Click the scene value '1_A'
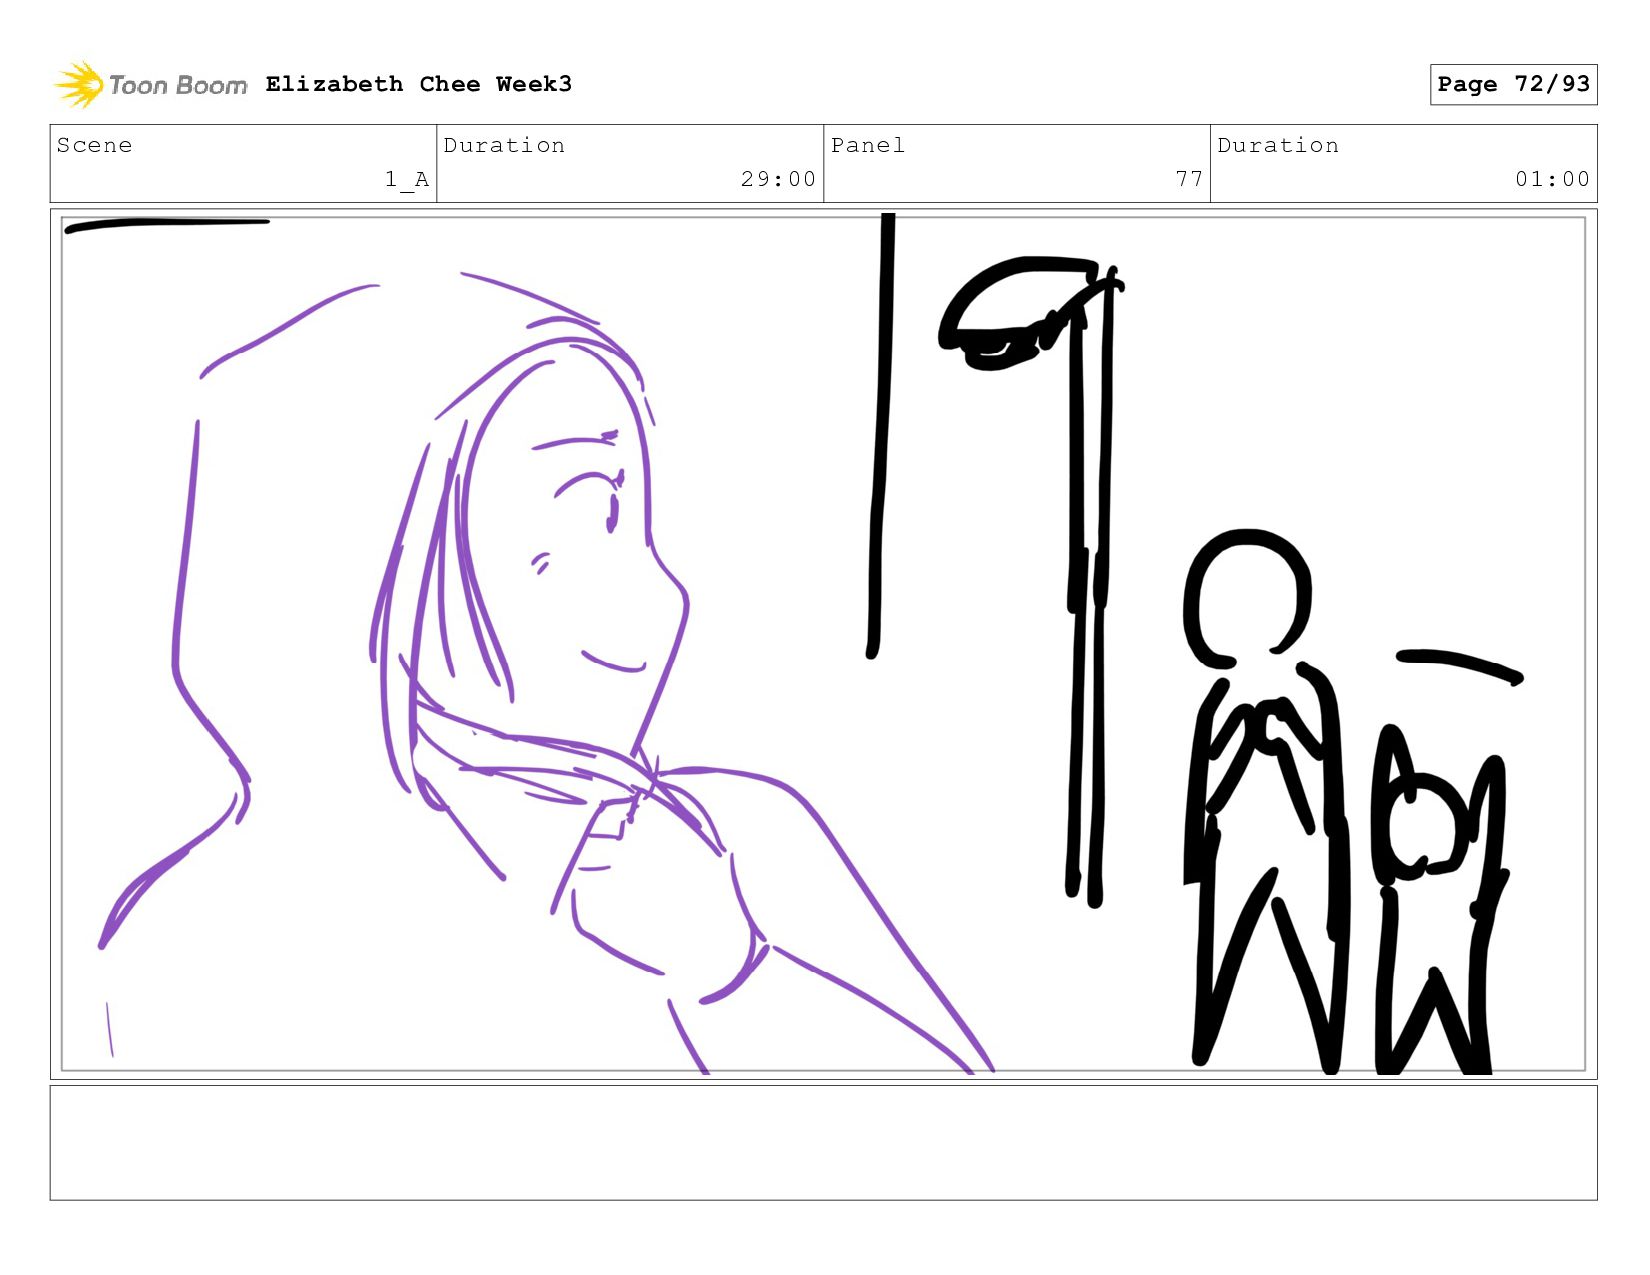Screen dimensions: 1650x1275 [407, 179]
